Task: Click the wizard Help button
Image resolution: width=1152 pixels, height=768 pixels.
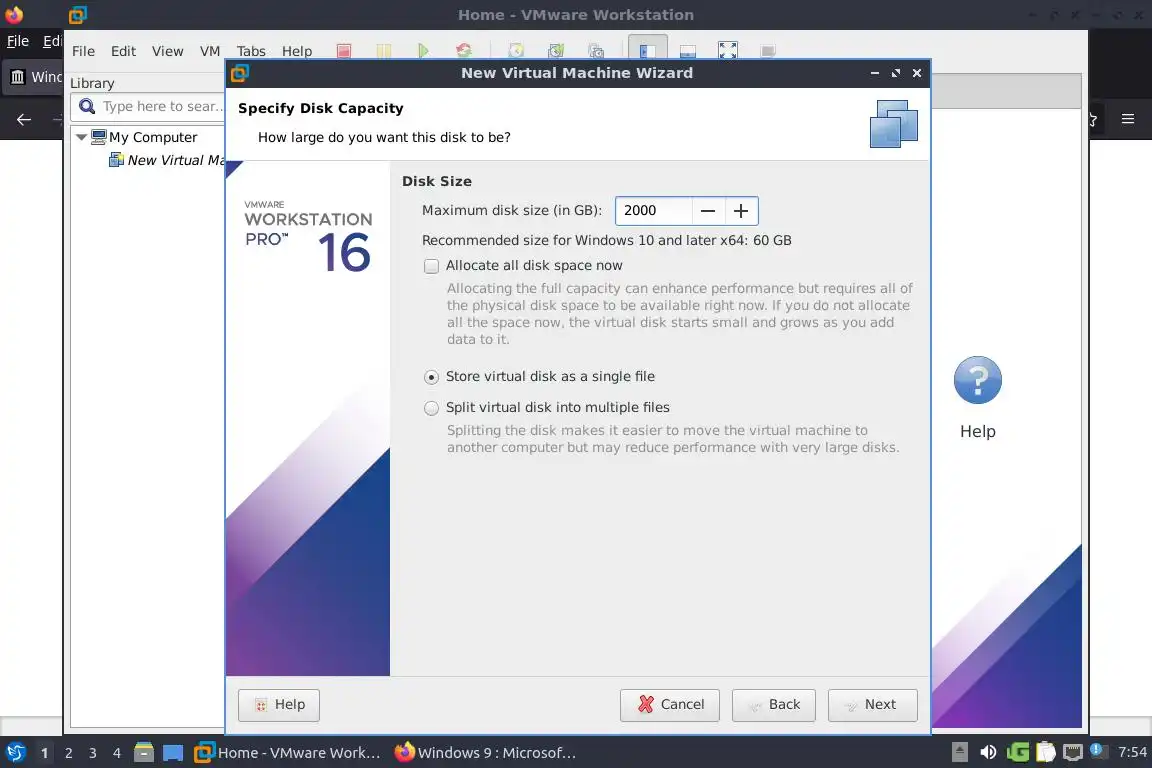Action: click(x=278, y=706)
